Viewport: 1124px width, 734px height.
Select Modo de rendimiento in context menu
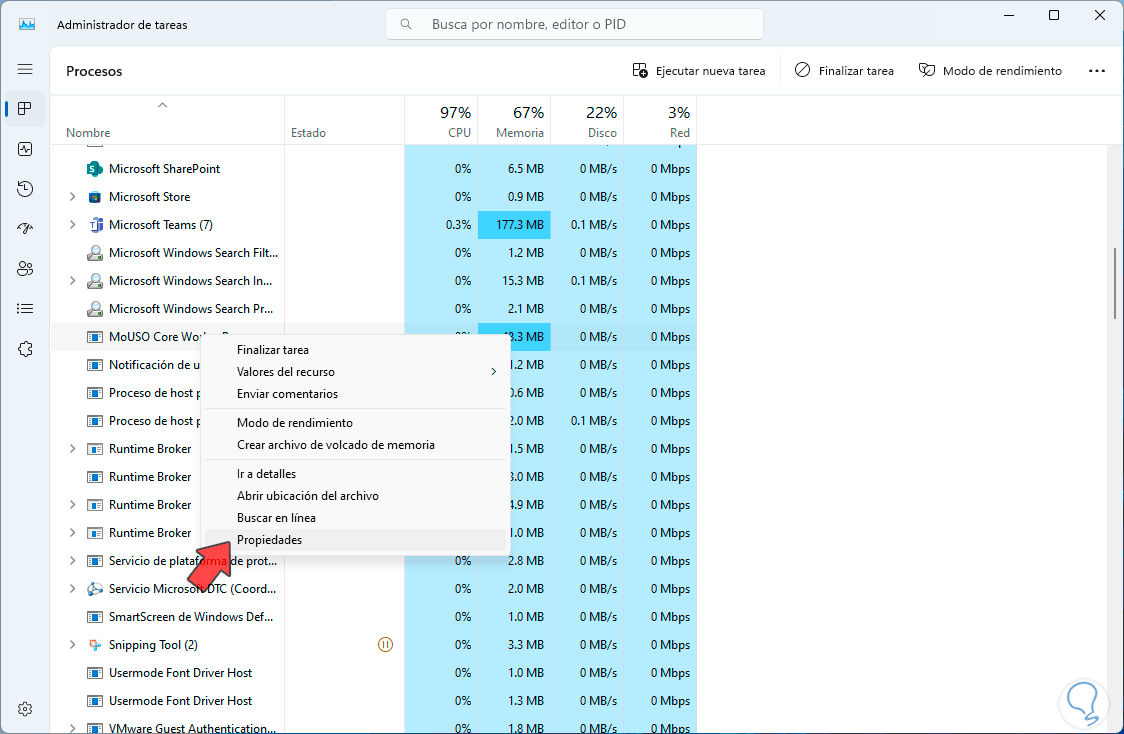[x=356, y=423]
